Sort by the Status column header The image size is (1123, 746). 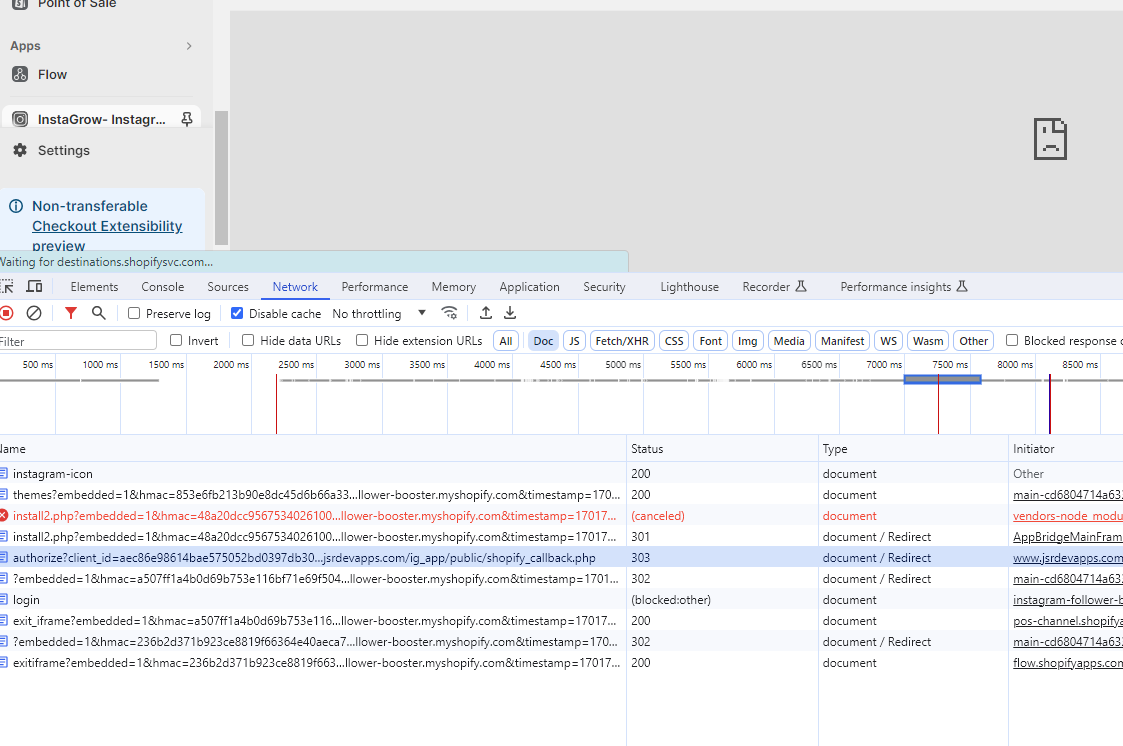pyautogui.click(x=722, y=449)
